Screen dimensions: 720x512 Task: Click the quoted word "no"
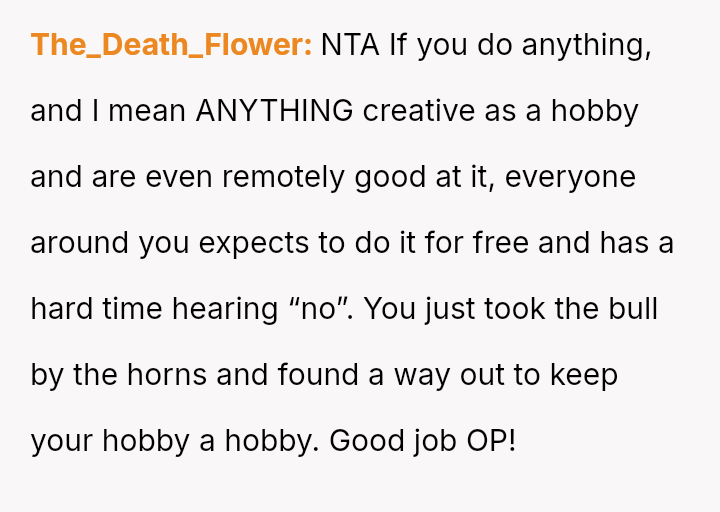(x=318, y=309)
